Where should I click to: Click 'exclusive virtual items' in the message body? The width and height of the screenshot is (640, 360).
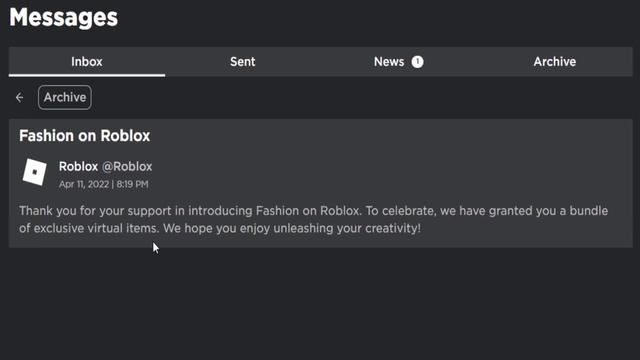point(96,228)
